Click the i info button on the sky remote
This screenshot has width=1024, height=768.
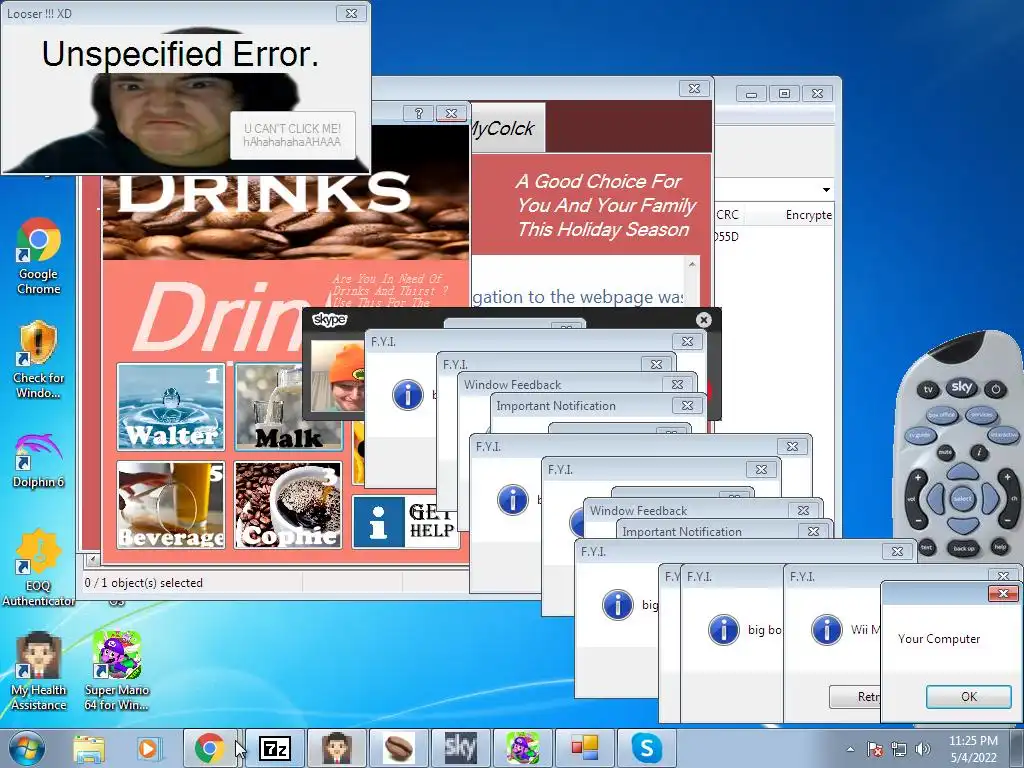(978, 452)
